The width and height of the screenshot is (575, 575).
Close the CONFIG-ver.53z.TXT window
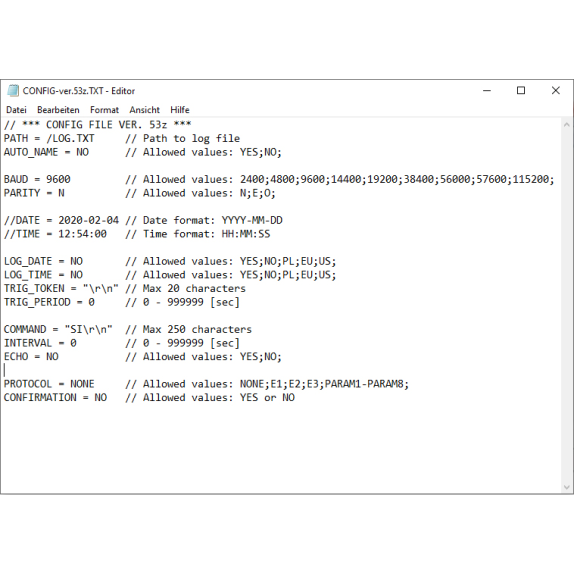tap(556, 91)
